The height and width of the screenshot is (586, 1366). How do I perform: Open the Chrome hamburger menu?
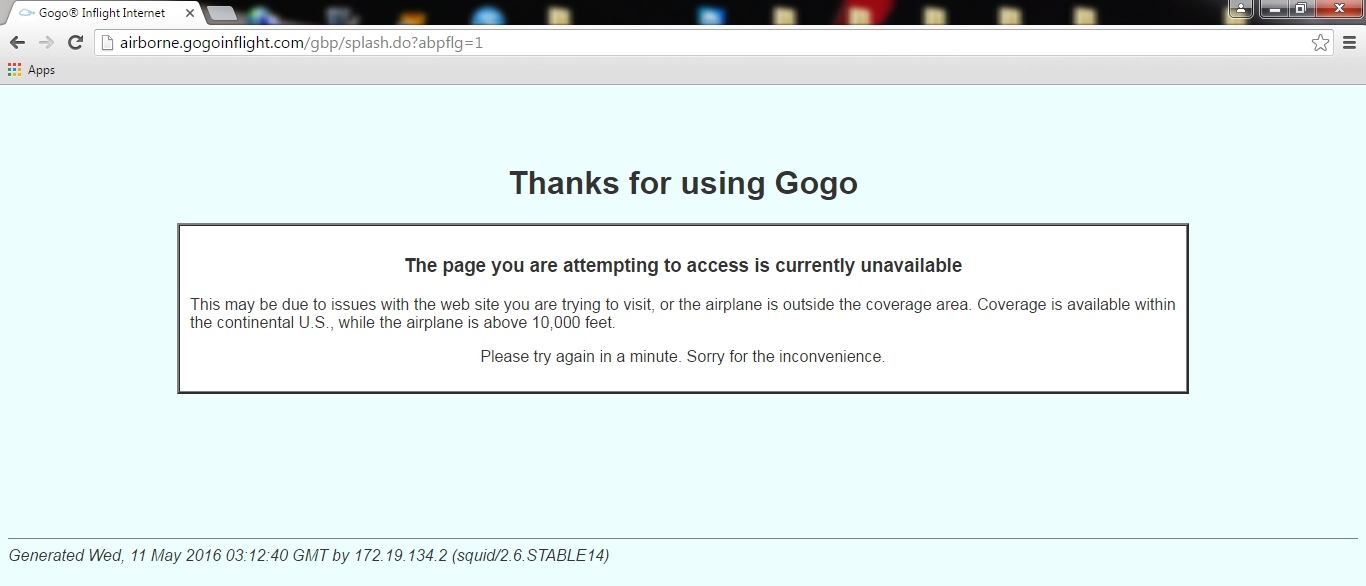point(1349,43)
